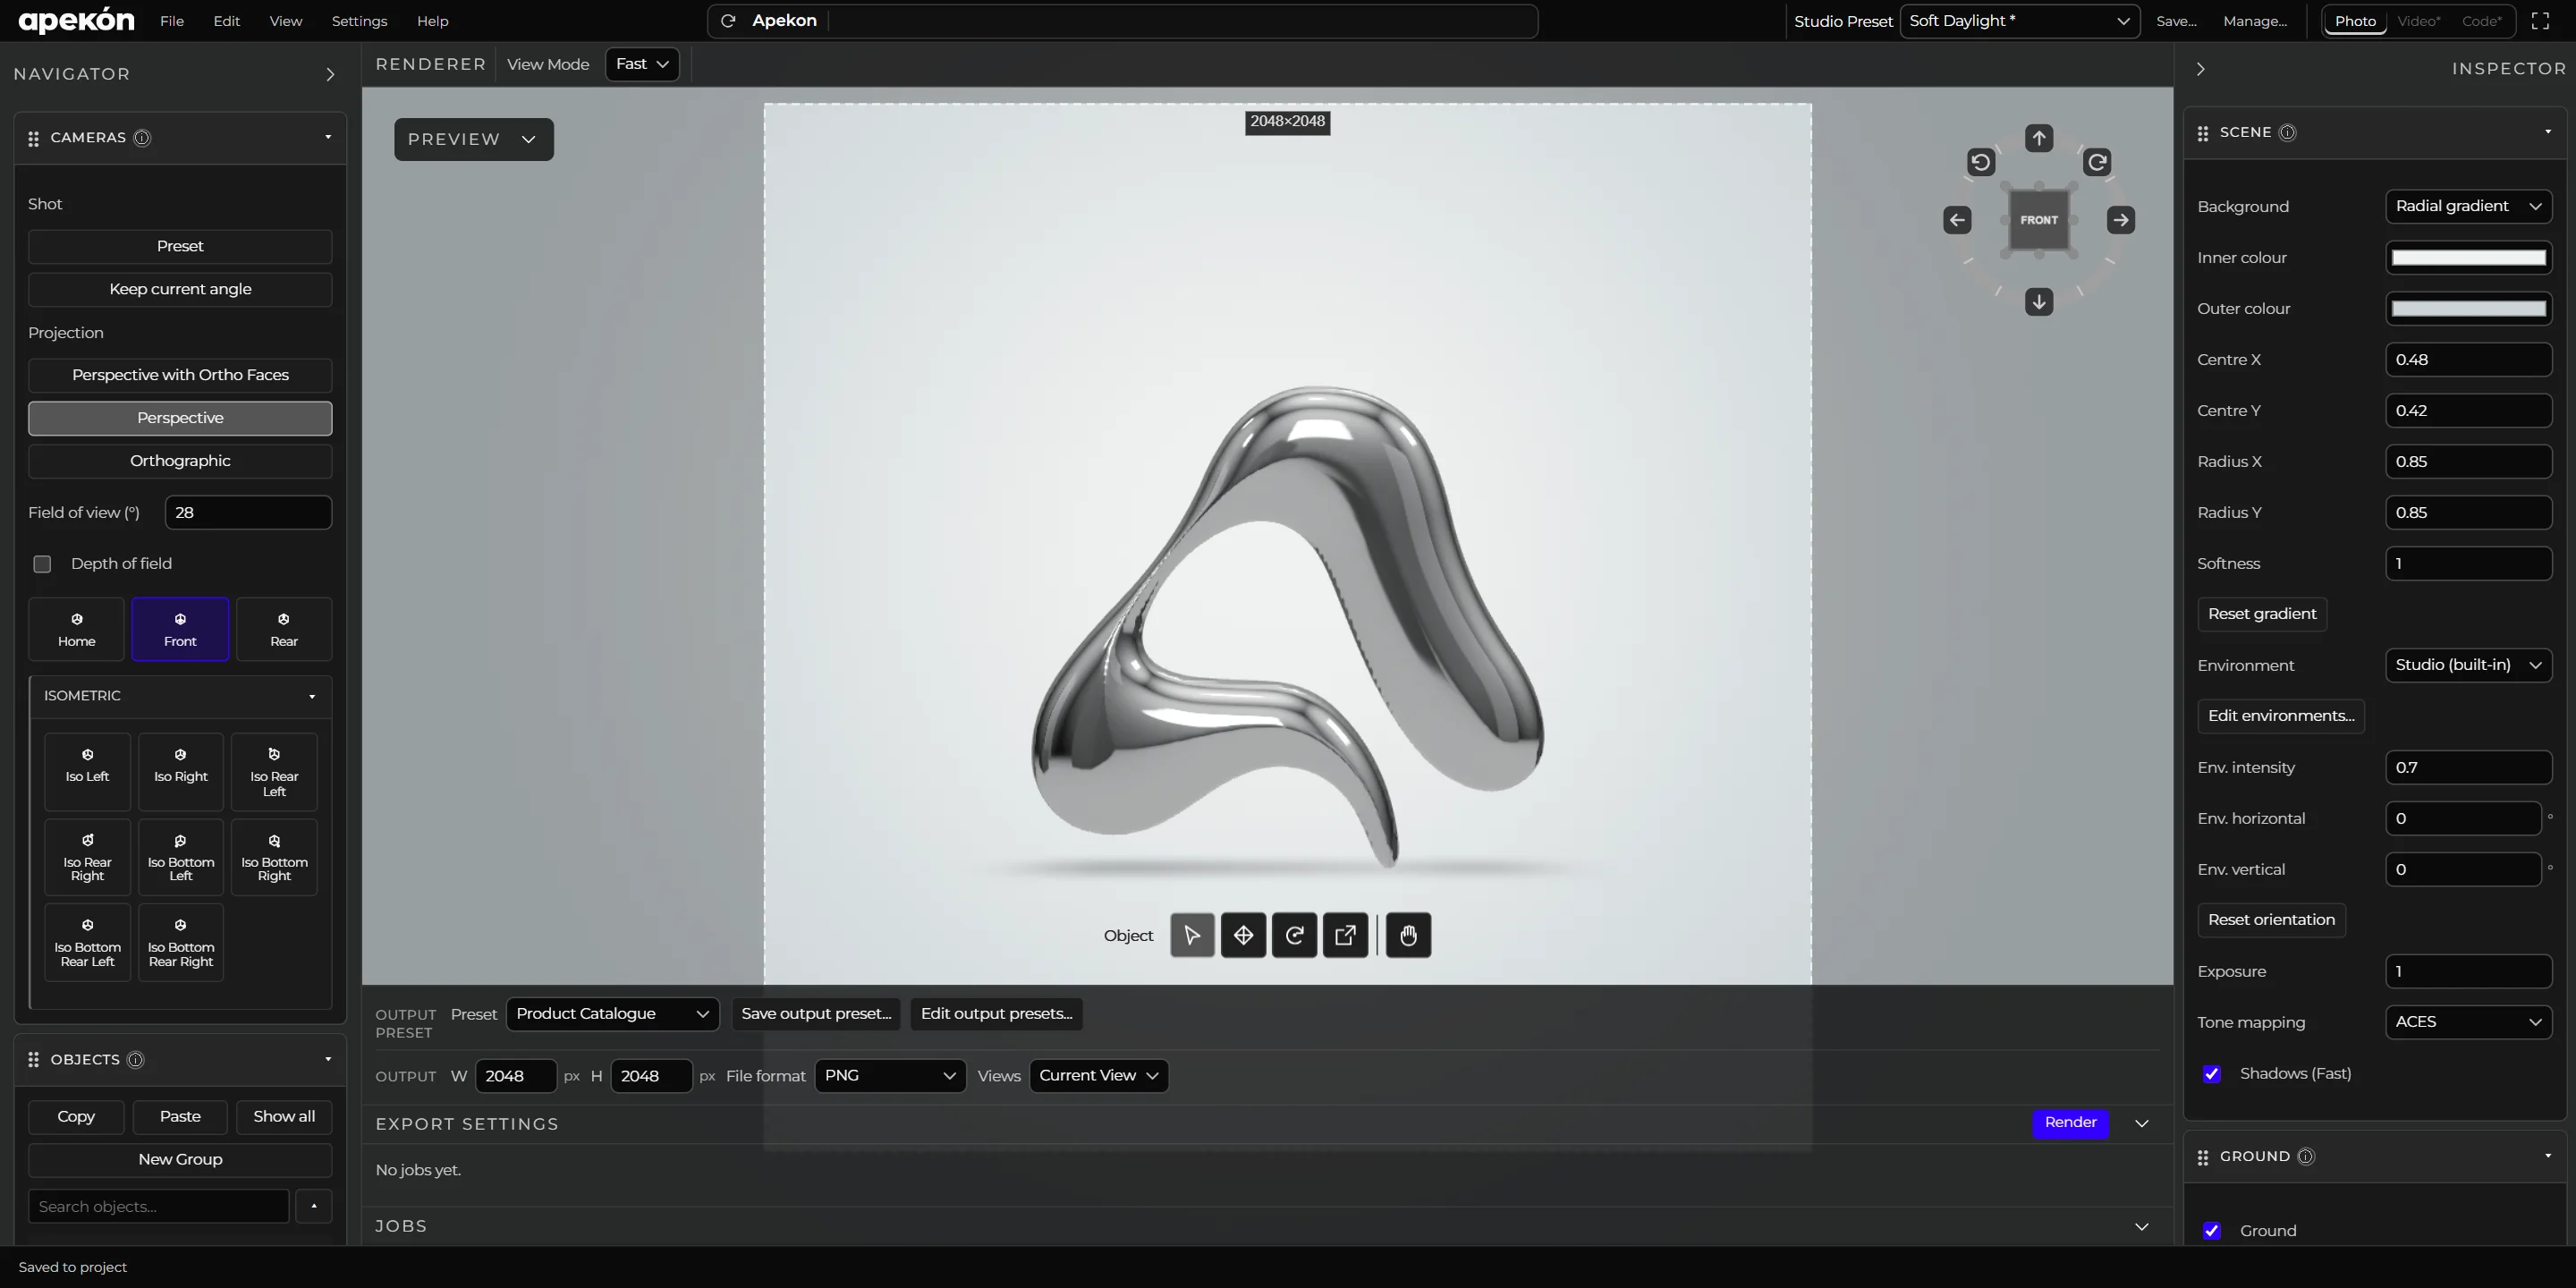Open the File format PNG dropdown
2576x1288 pixels.
coord(890,1076)
